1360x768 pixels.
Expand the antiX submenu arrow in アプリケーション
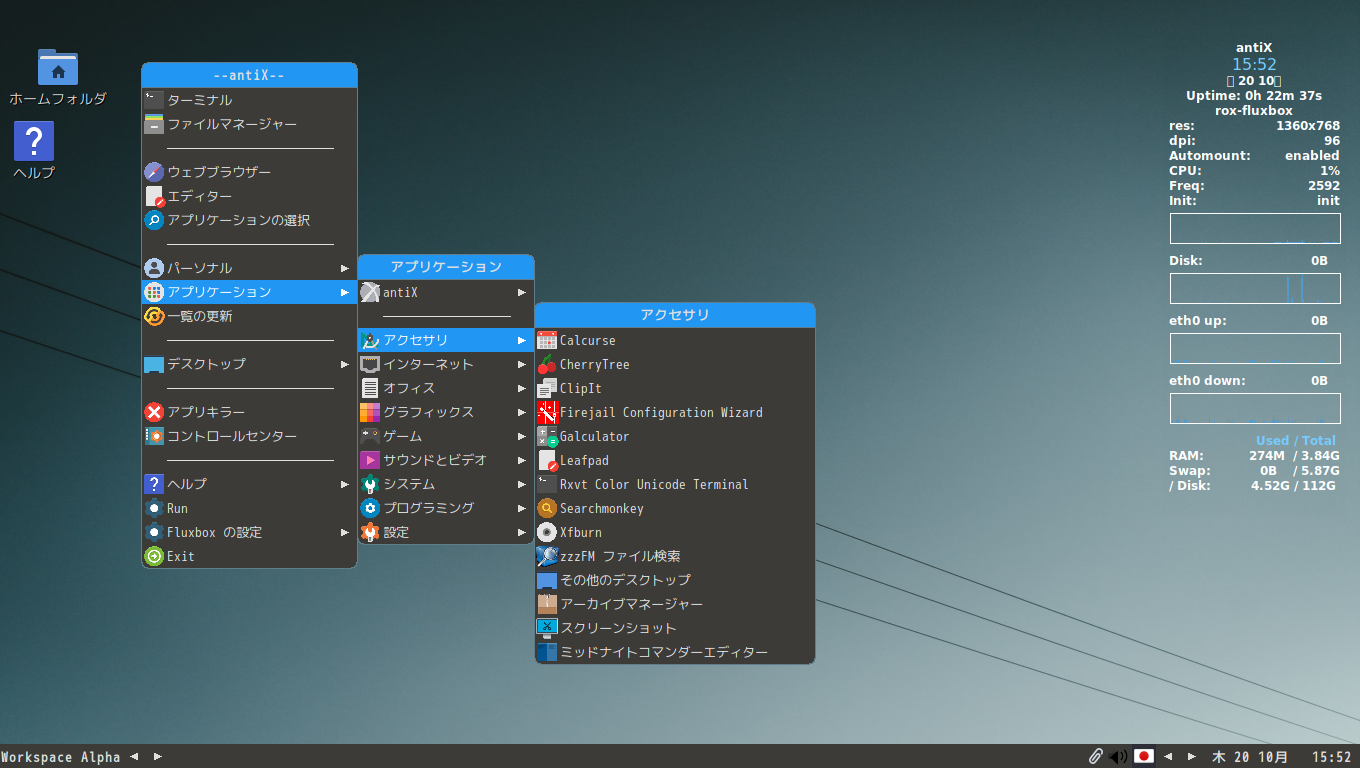tap(522, 292)
